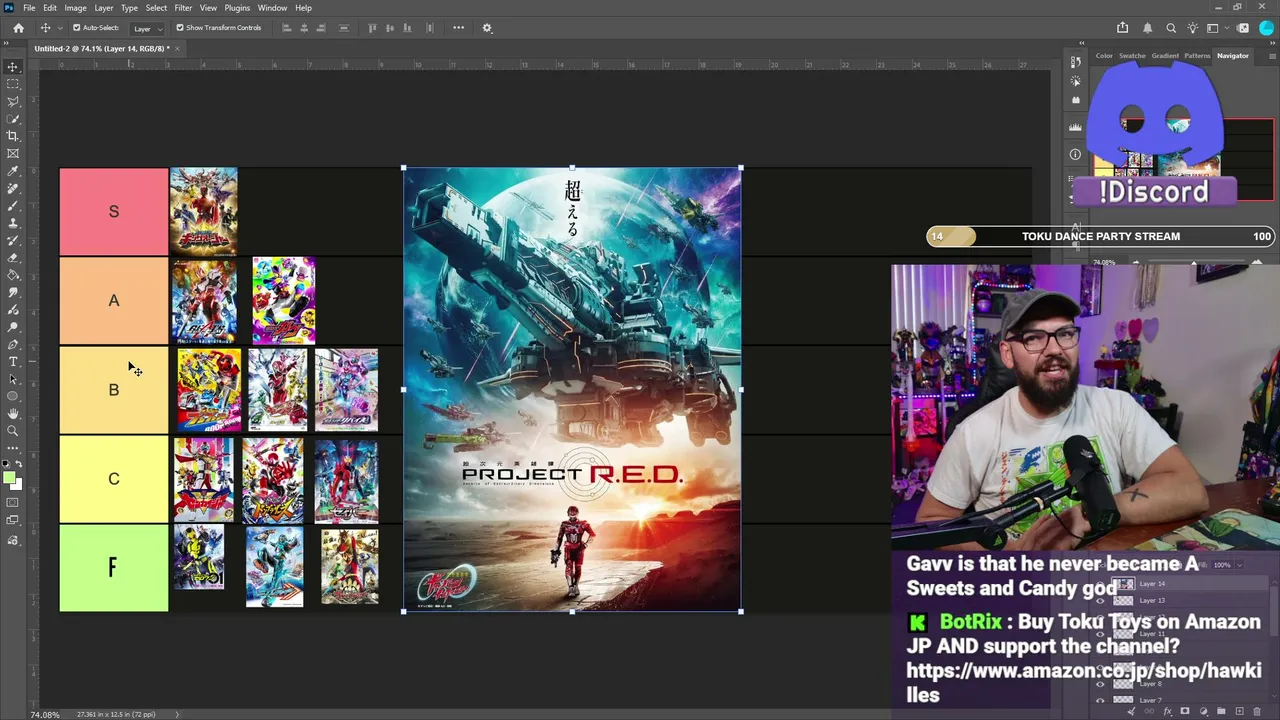Click the poster in the S tier row
1280x720 pixels.
[204, 211]
